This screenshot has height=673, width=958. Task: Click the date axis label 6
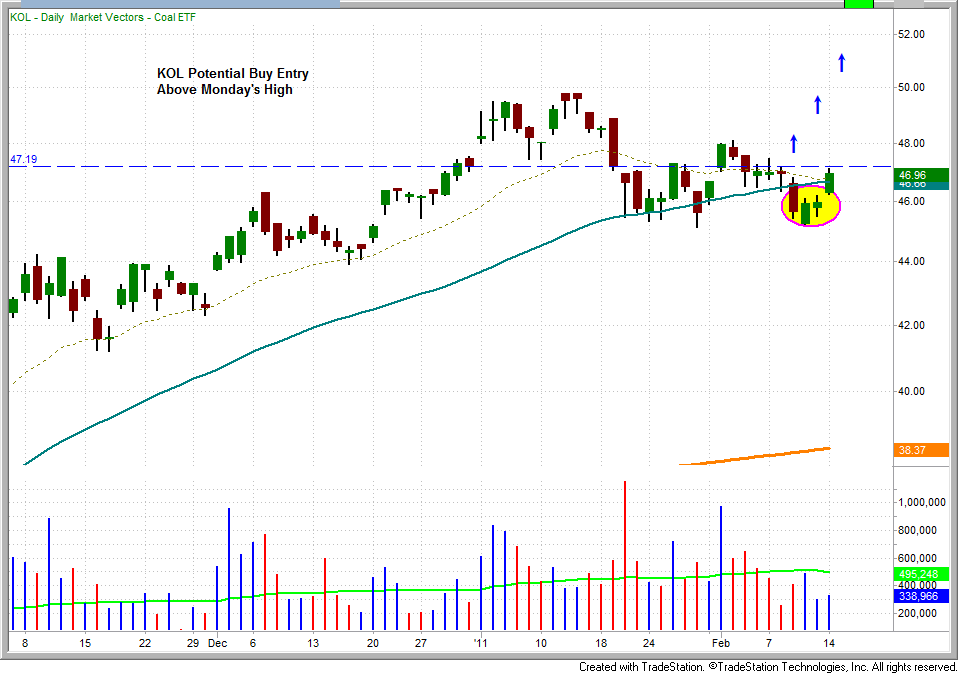tap(252, 643)
